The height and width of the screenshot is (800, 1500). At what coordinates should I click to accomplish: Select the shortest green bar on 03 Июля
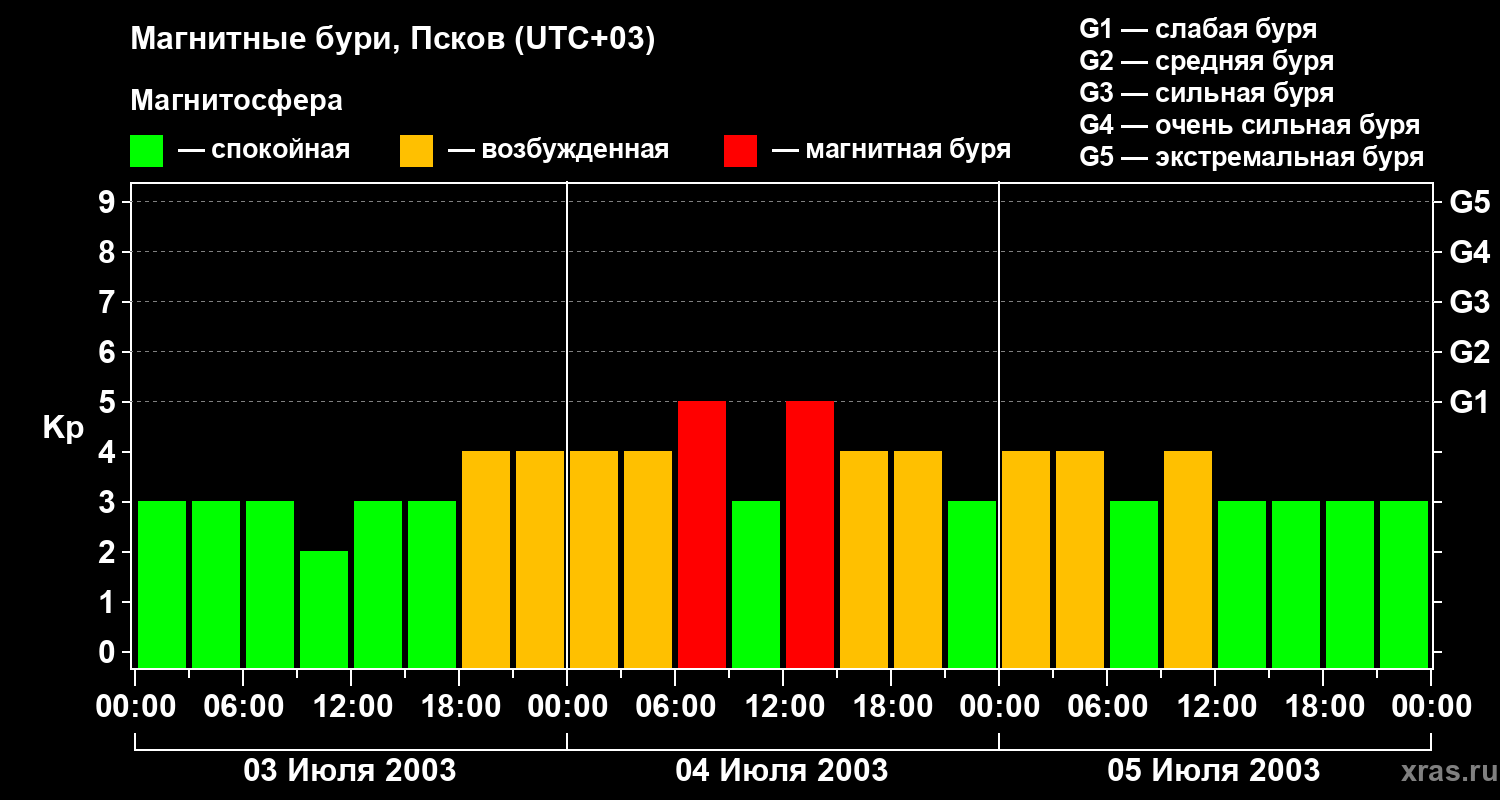tap(324, 608)
